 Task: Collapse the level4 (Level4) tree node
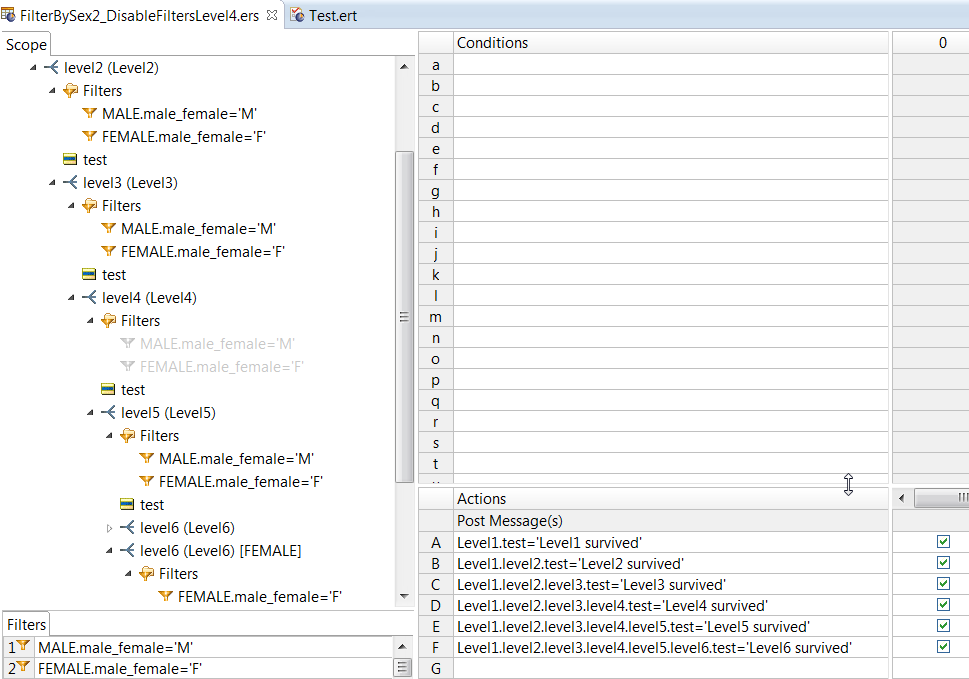click(x=72, y=298)
